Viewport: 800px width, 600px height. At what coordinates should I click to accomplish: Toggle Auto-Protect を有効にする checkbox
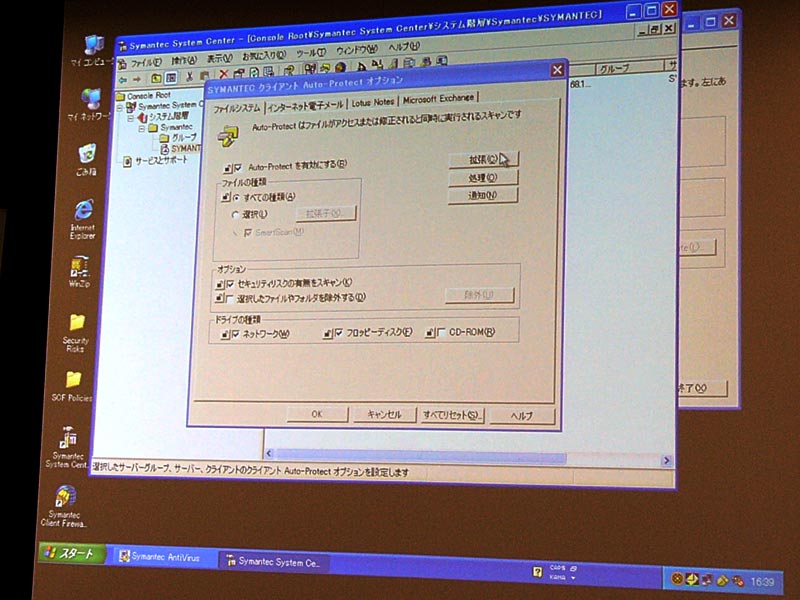(x=238, y=167)
